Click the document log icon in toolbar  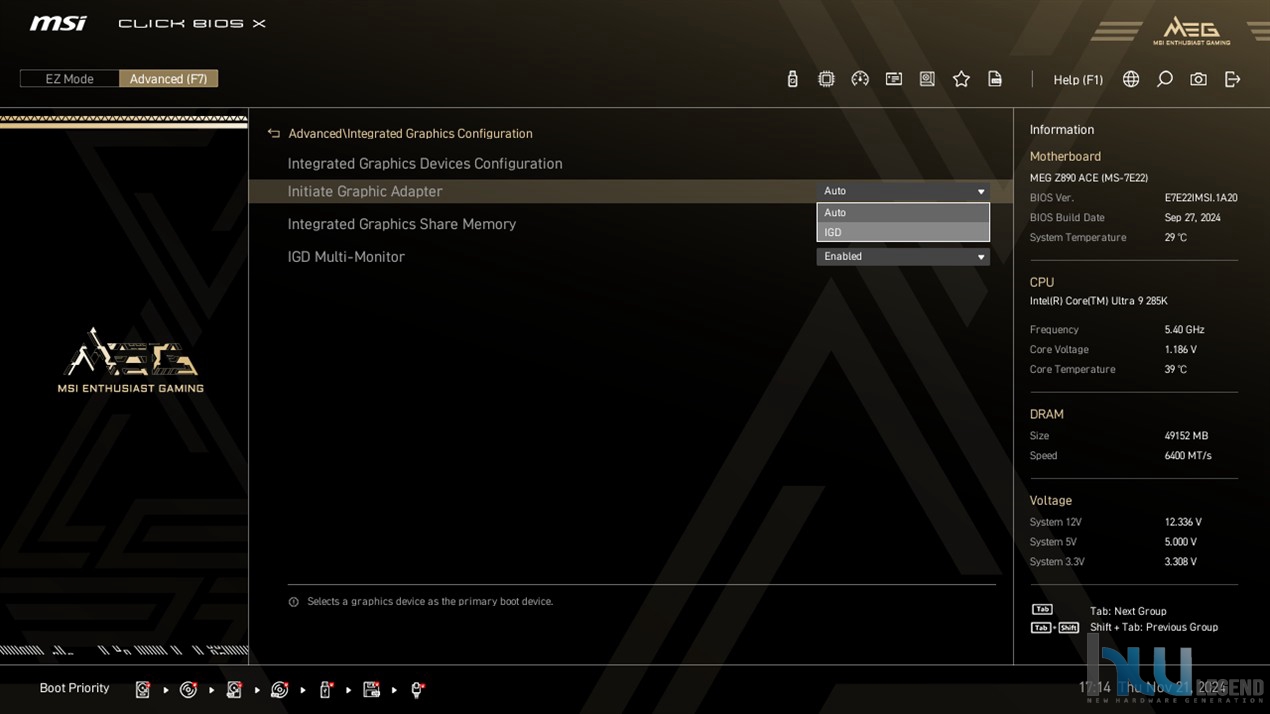(x=995, y=79)
